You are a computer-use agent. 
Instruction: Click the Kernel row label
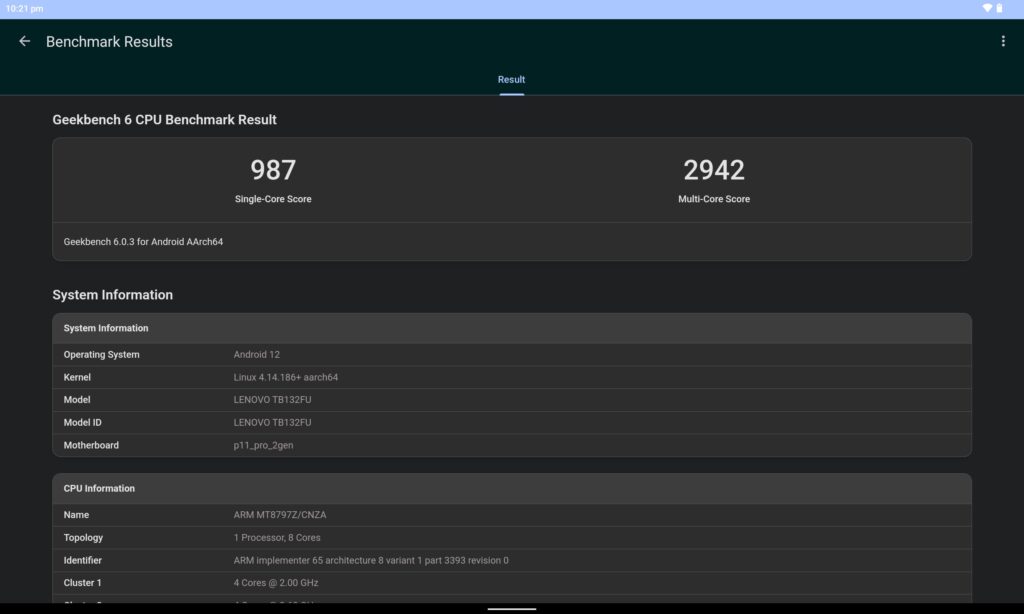pyautogui.click(x=77, y=378)
